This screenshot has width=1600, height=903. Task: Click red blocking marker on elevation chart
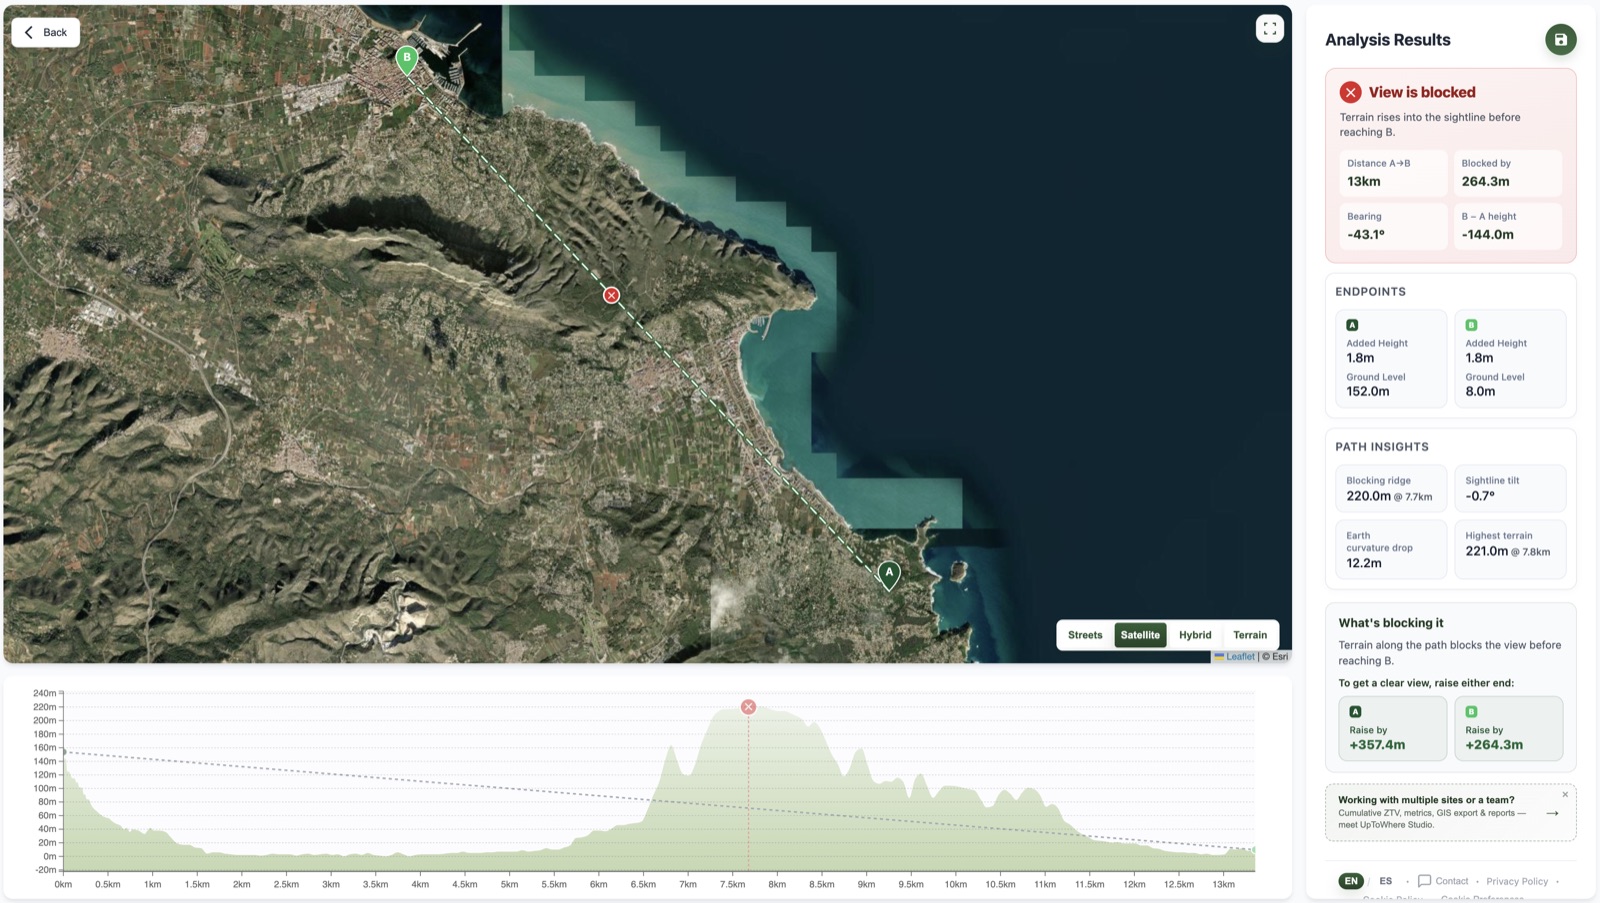tap(748, 707)
